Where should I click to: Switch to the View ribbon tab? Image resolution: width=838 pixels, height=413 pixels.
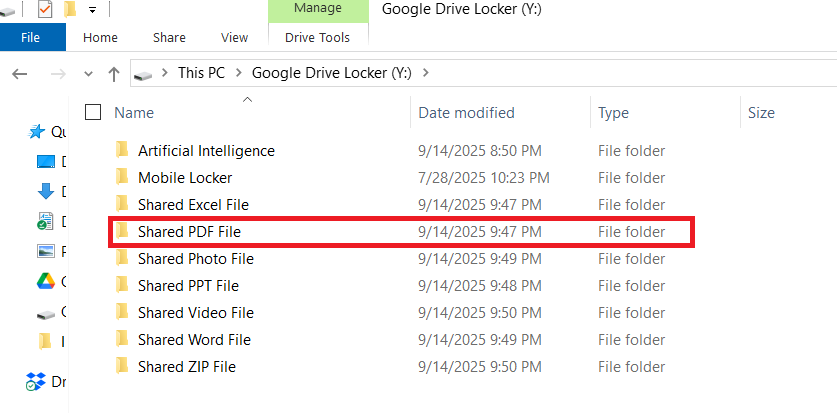point(234,37)
